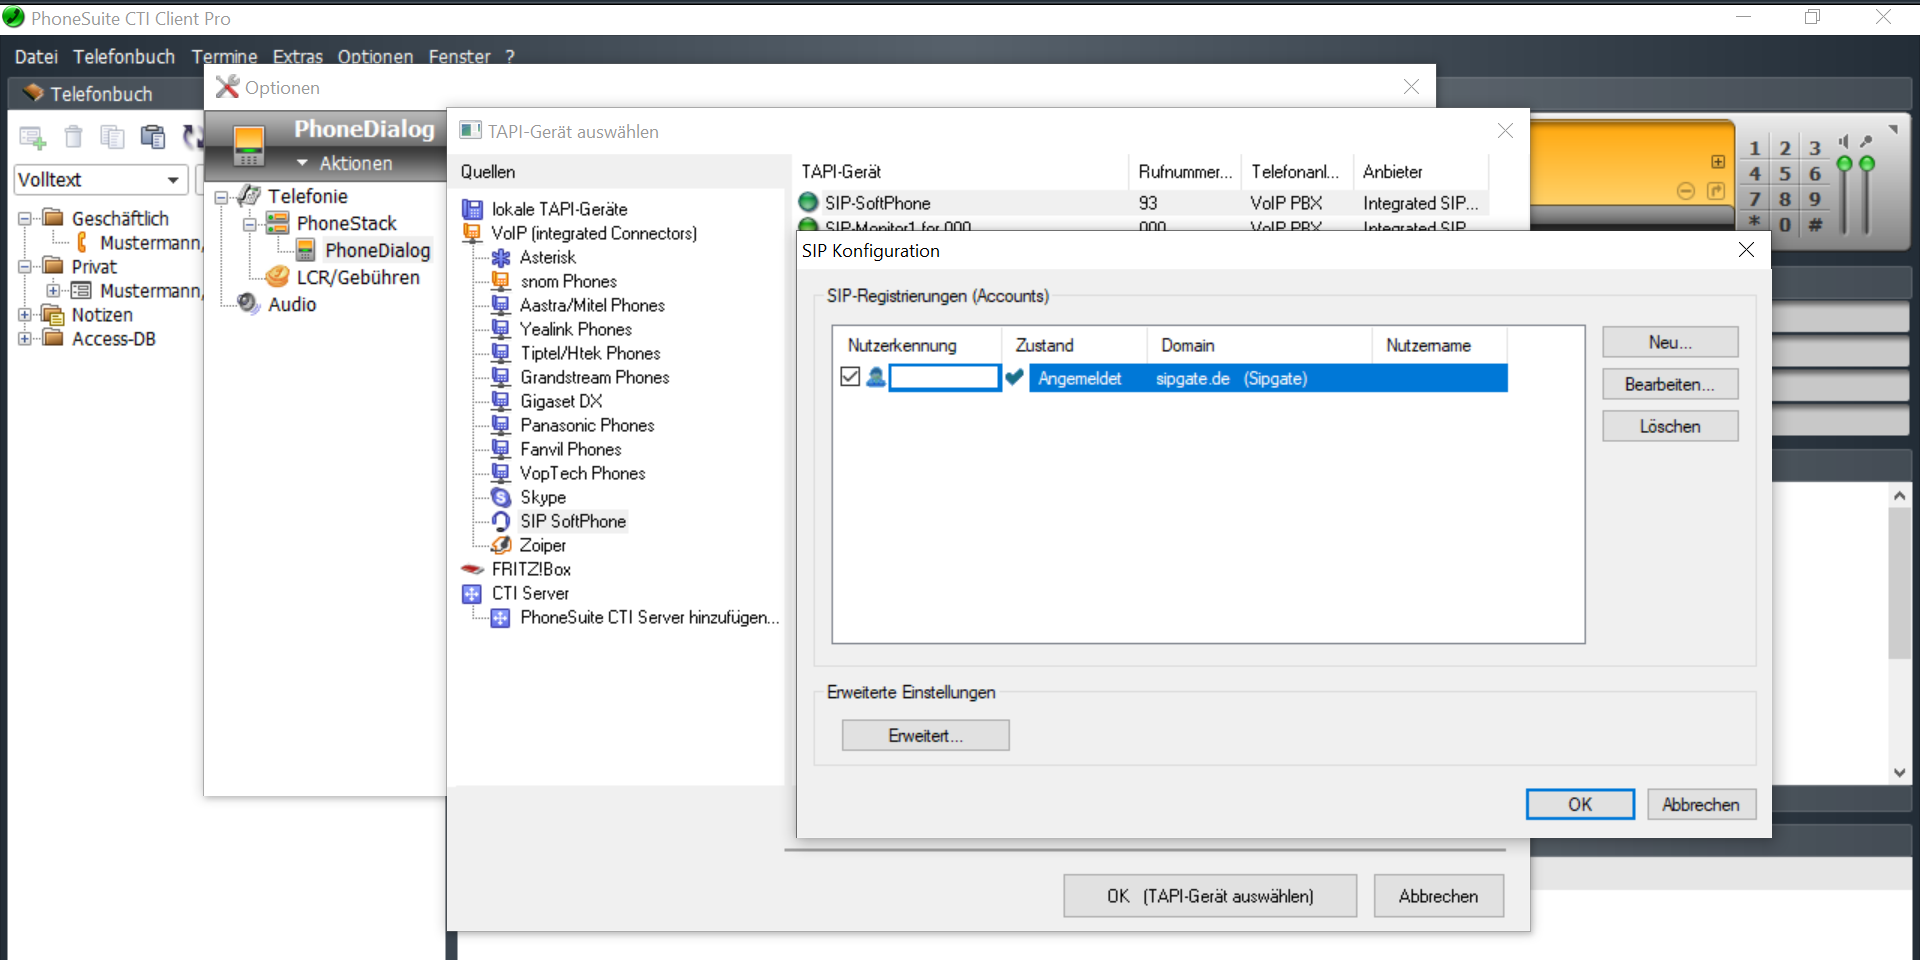Screen dimensions: 1920x960
Task: Select Zoiper in the sources list
Action: pos(542,545)
